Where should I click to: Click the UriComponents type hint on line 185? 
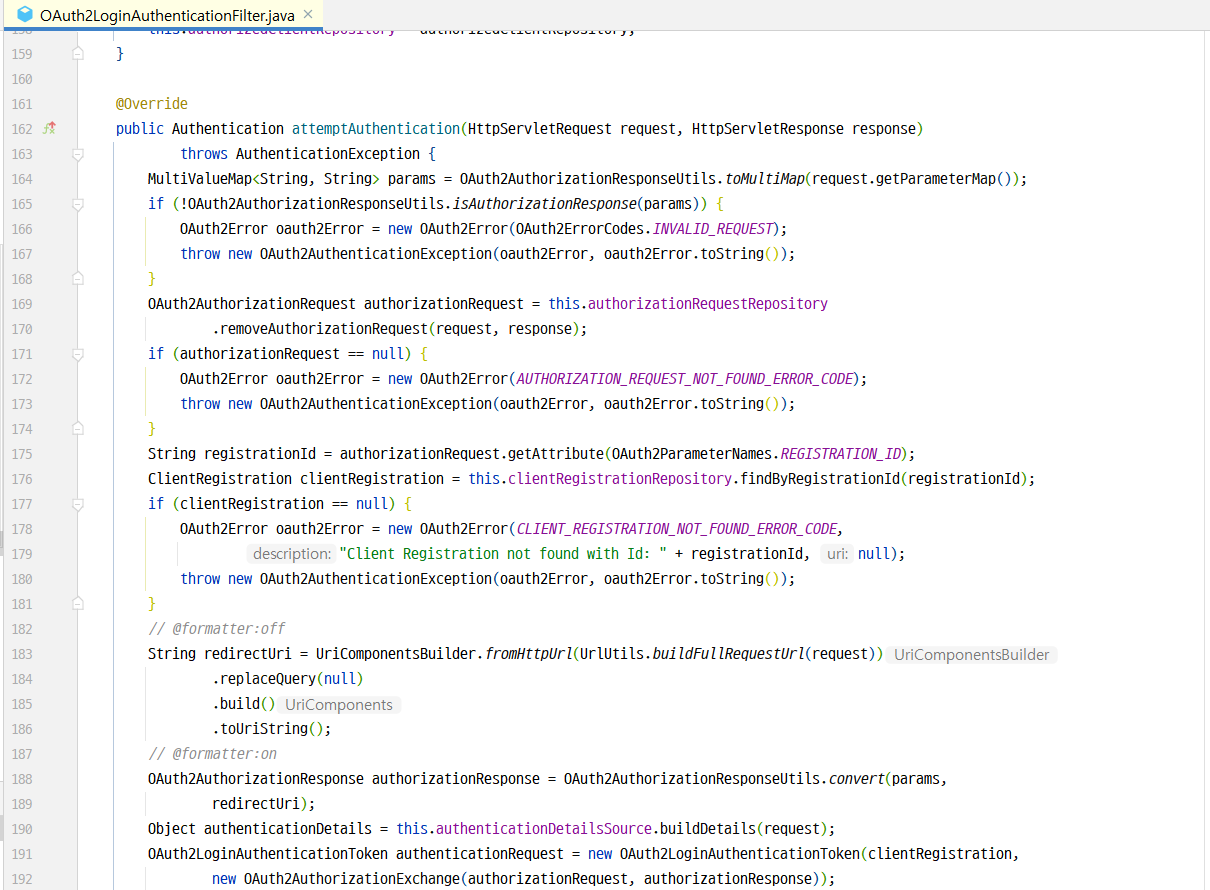339,705
